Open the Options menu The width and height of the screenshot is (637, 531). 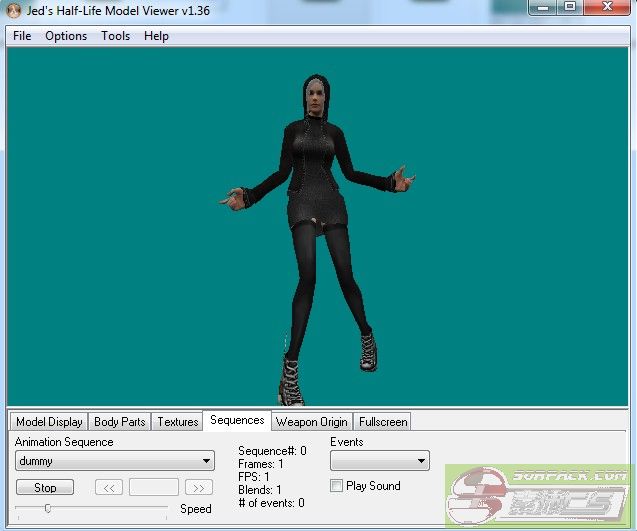pos(66,36)
